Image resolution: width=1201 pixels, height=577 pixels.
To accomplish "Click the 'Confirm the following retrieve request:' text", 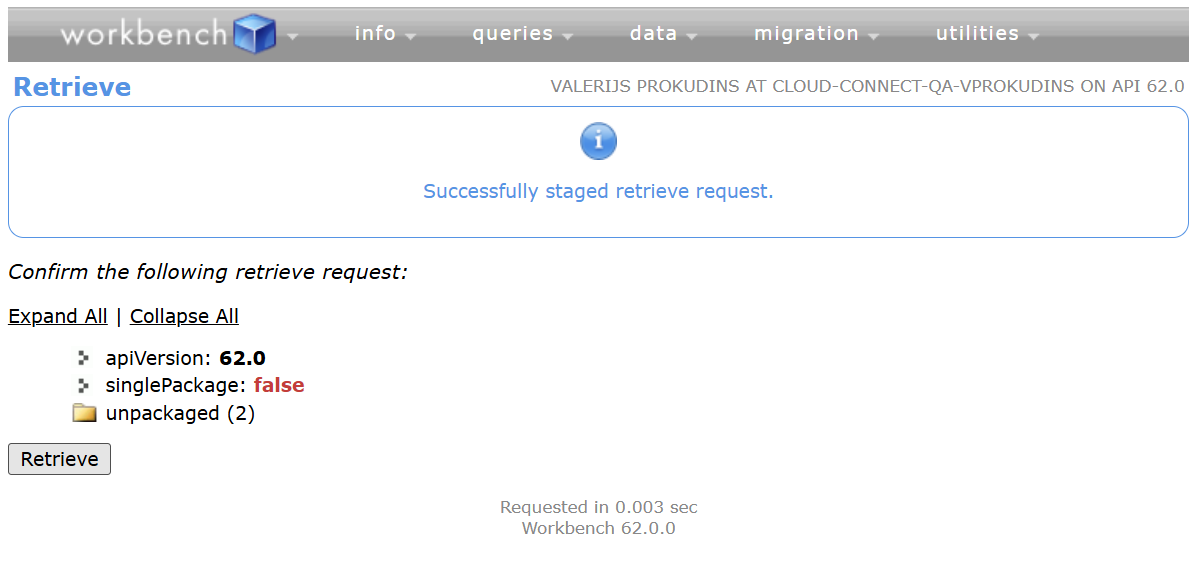I will pyautogui.click(x=208, y=272).
